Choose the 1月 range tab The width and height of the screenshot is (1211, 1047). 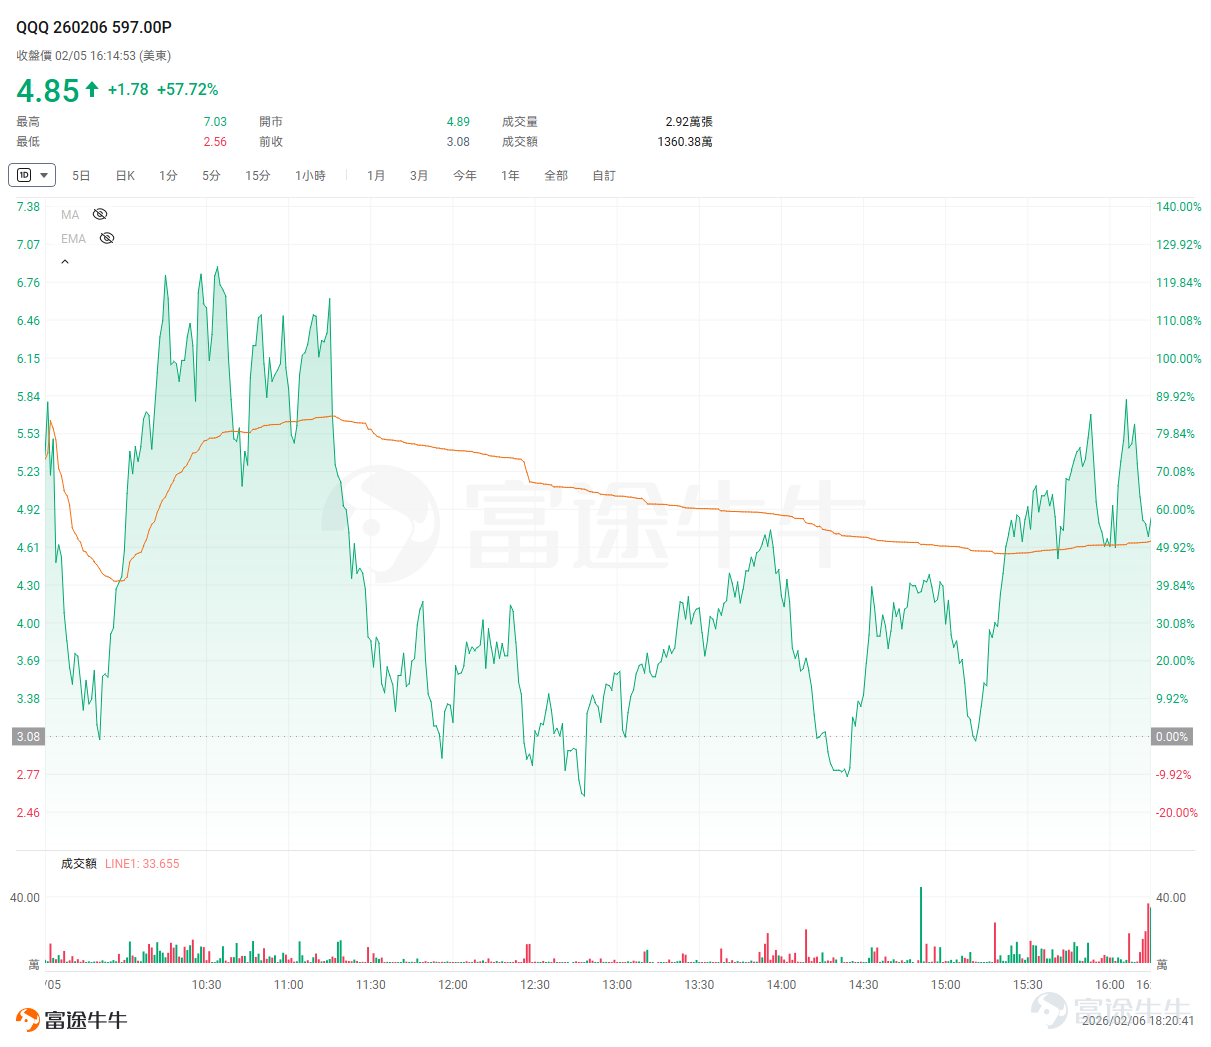pos(376,176)
